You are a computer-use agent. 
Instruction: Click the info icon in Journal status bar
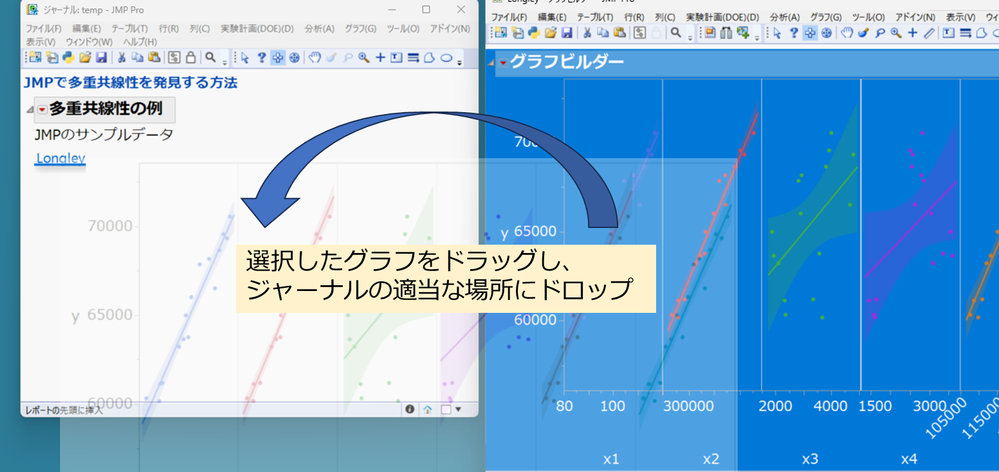410,410
